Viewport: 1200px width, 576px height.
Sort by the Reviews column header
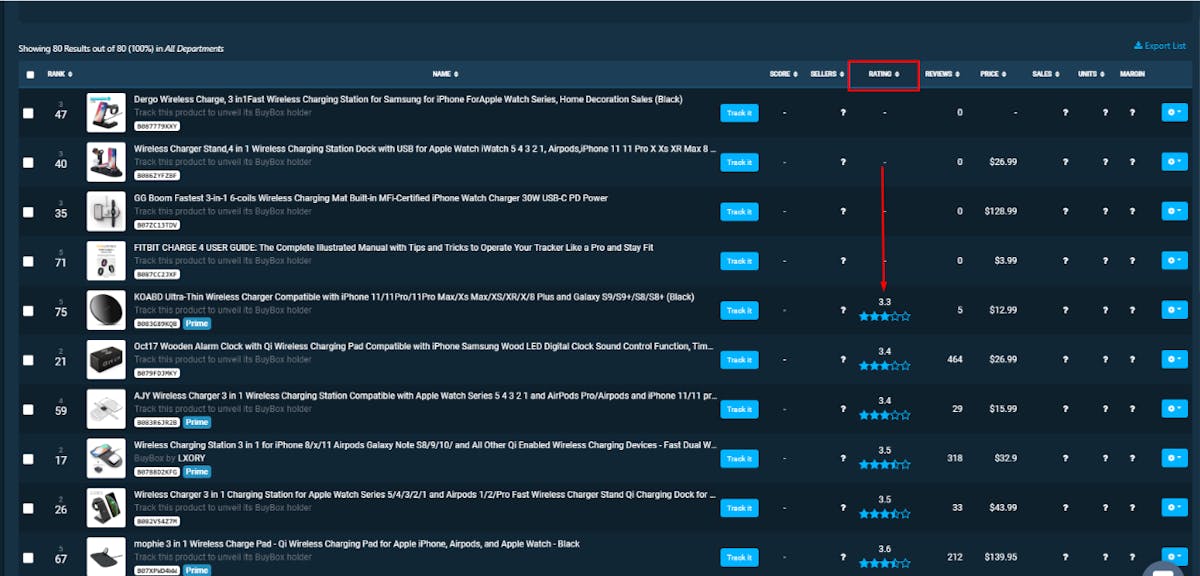(x=941, y=74)
